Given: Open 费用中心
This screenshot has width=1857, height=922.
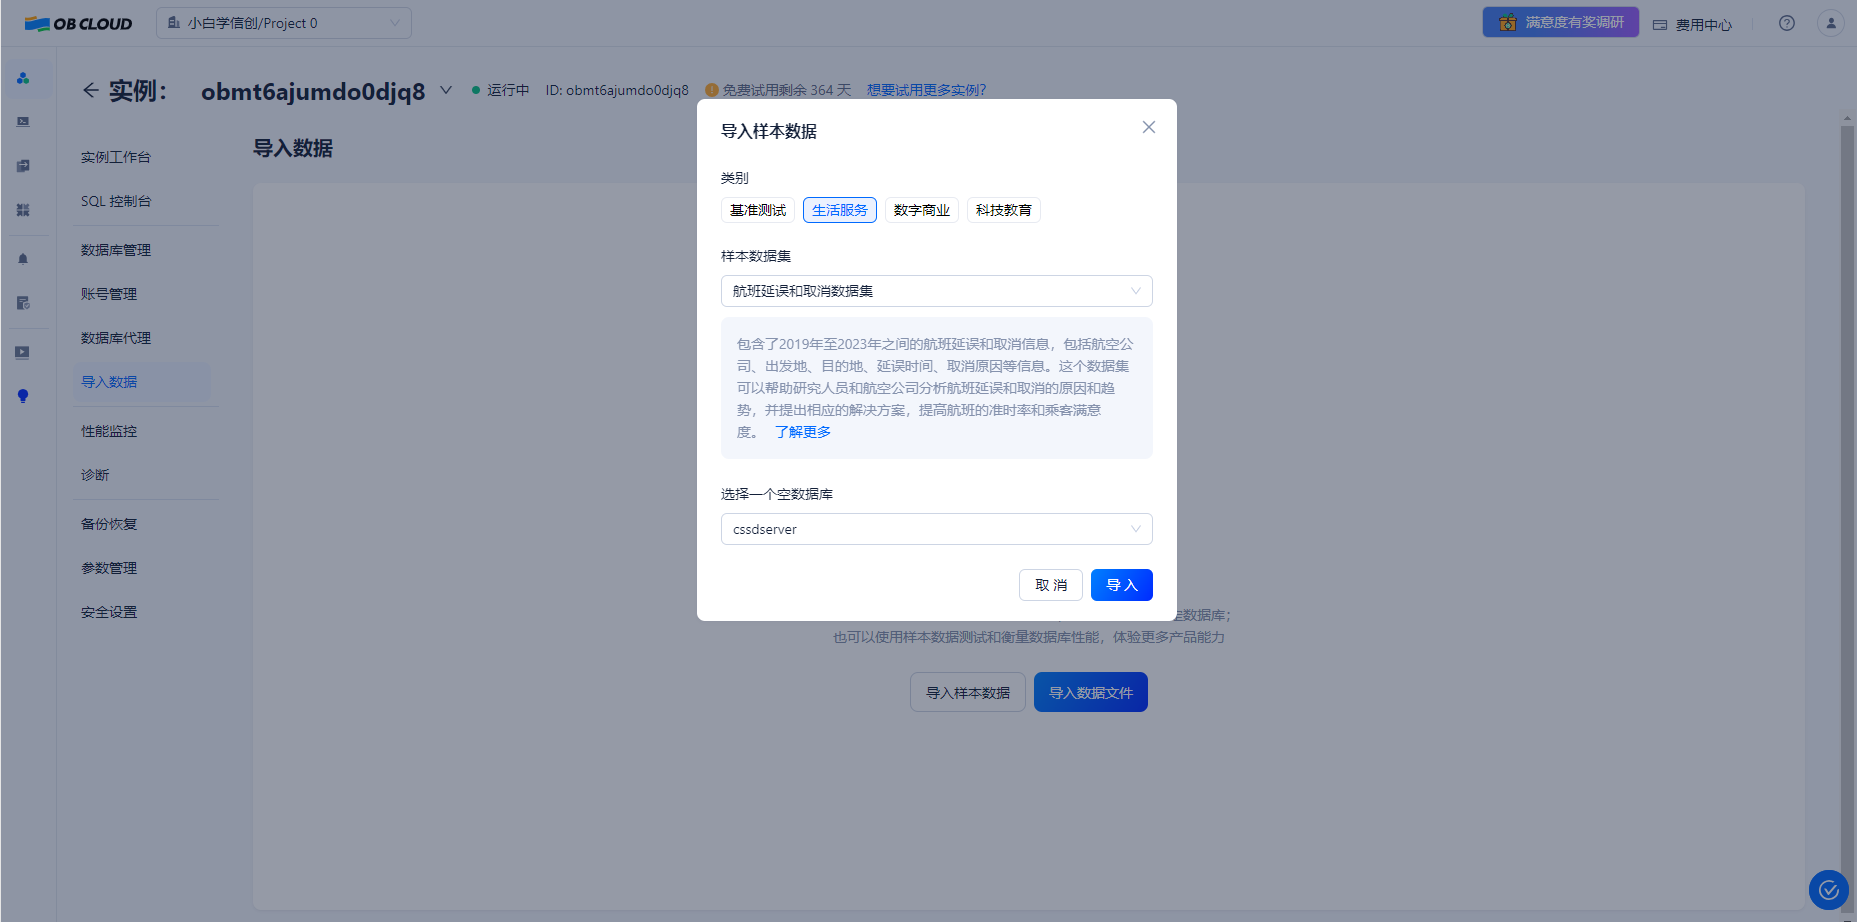Looking at the screenshot, I should 1692,24.
